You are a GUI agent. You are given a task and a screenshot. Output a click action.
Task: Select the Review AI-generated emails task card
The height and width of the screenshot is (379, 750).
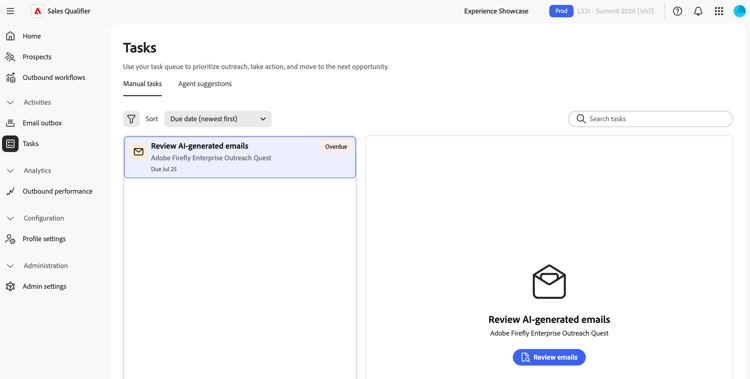pyautogui.click(x=240, y=157)
